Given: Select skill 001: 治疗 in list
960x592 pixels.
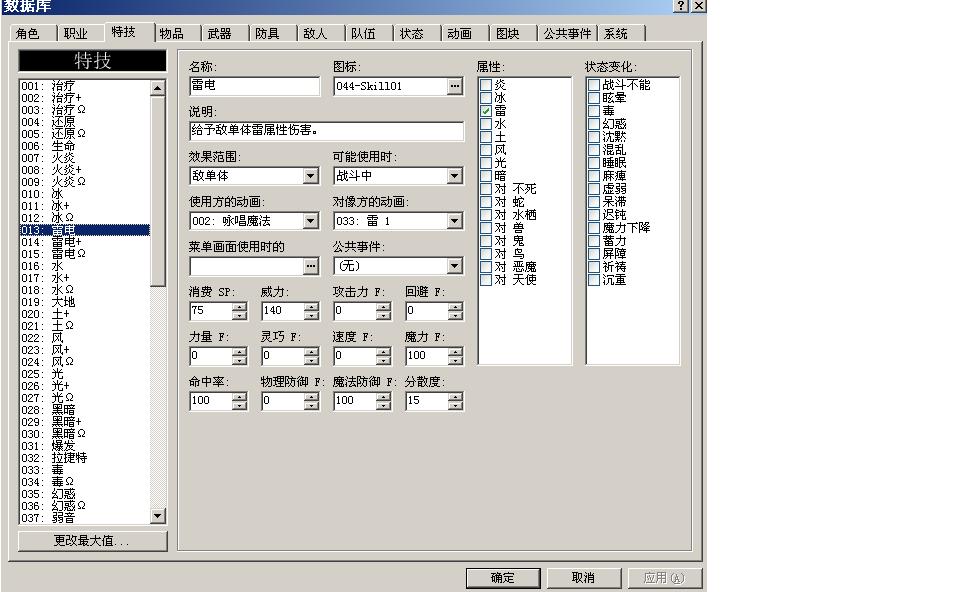Looking at the screenshot, I should pos(85,86).
